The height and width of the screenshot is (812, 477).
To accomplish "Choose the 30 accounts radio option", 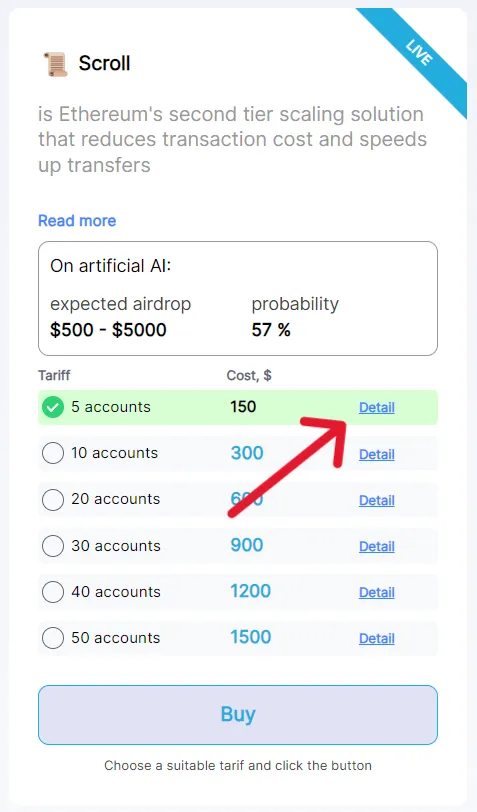I will tap(53, 546).
